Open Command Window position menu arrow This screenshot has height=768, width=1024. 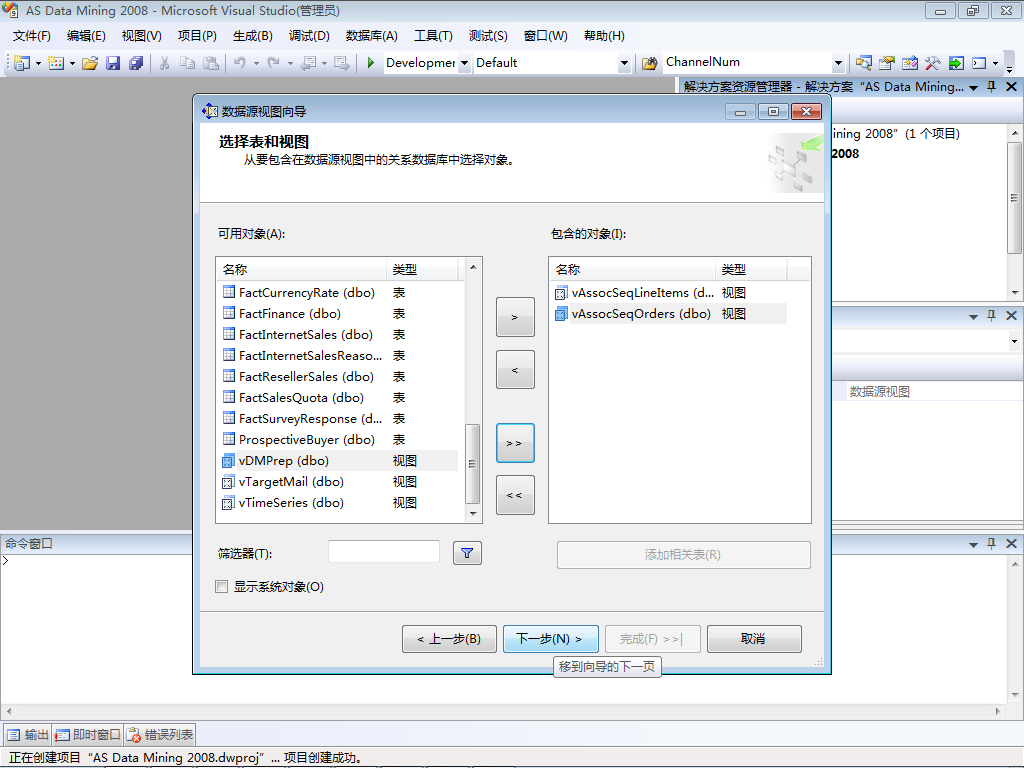pyautogui.click(x=973, y=544)
